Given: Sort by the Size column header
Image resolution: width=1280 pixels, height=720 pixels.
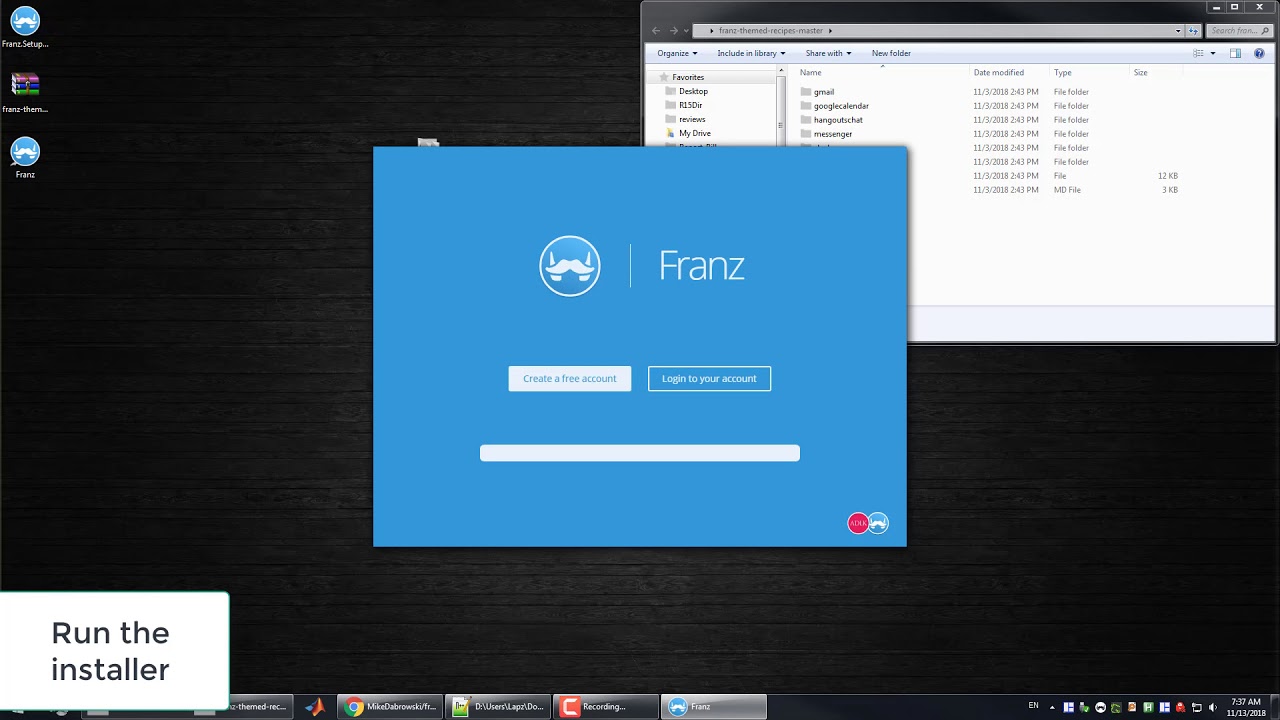Looking at the screenshot, I should [1140, 73].
